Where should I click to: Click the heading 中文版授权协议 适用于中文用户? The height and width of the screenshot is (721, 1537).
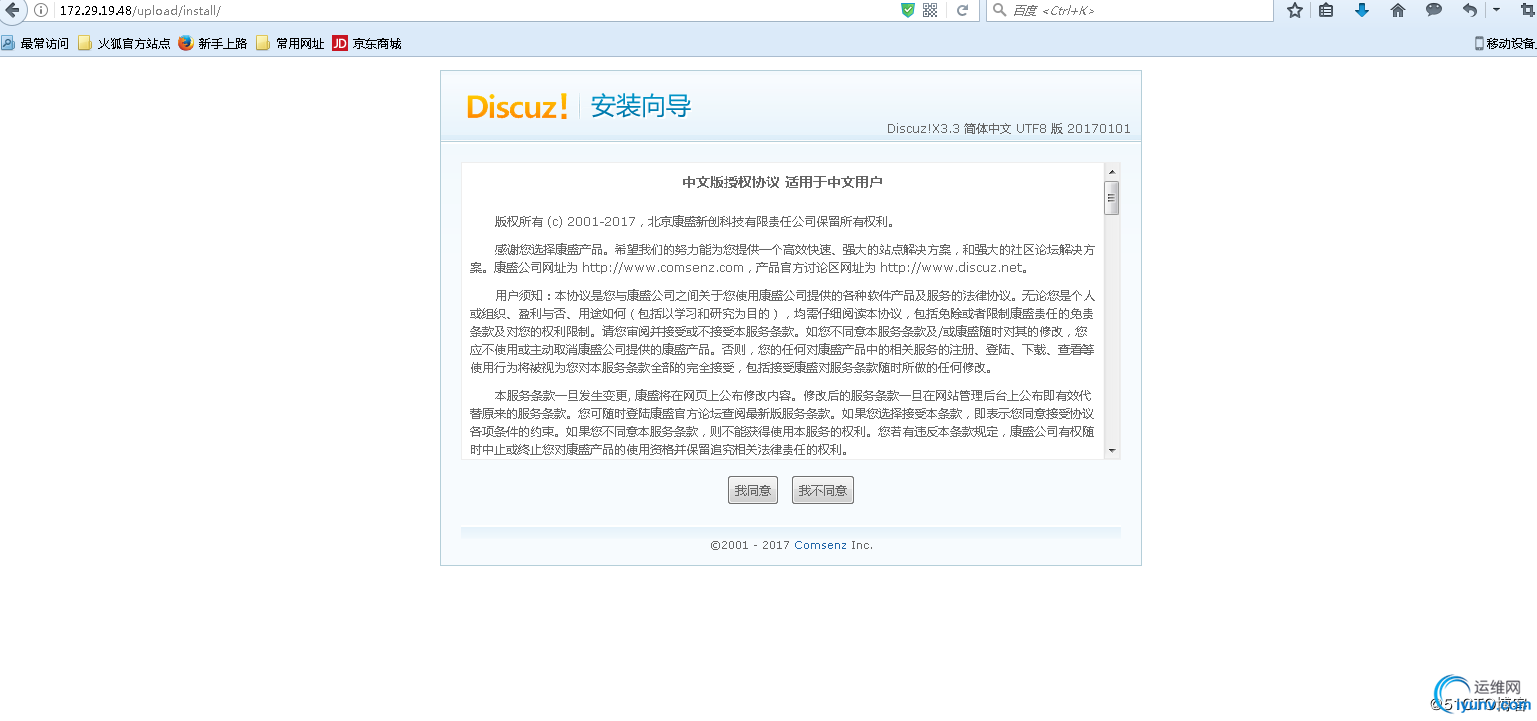click(x=782, y=182)
